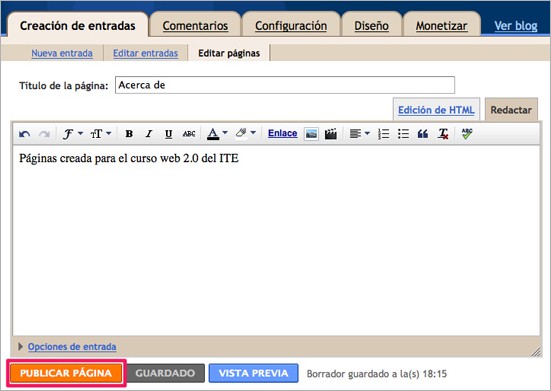Viewport: 551px width, 391px height.
Task: Create a bulleted list
Action: pyautogui.click(x=403, y=134)
